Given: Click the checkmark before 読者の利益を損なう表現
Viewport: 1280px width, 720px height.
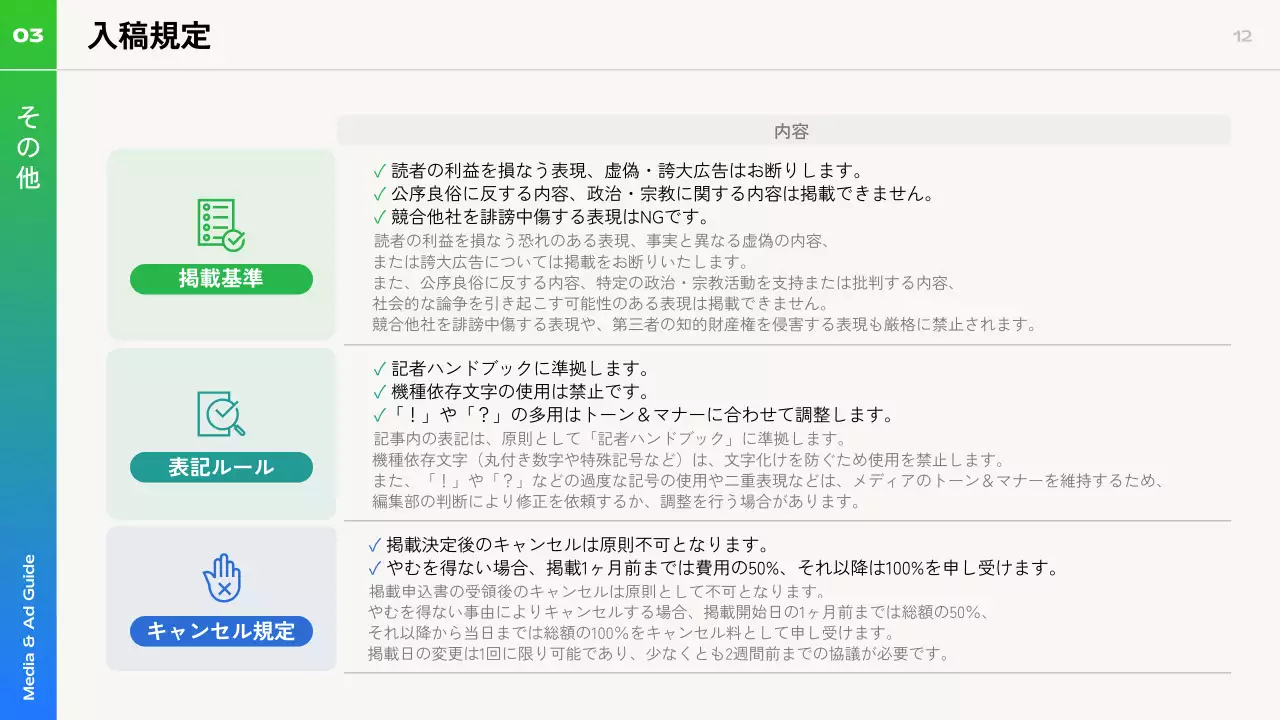Looking at the screenshot, I should [379, 171].
